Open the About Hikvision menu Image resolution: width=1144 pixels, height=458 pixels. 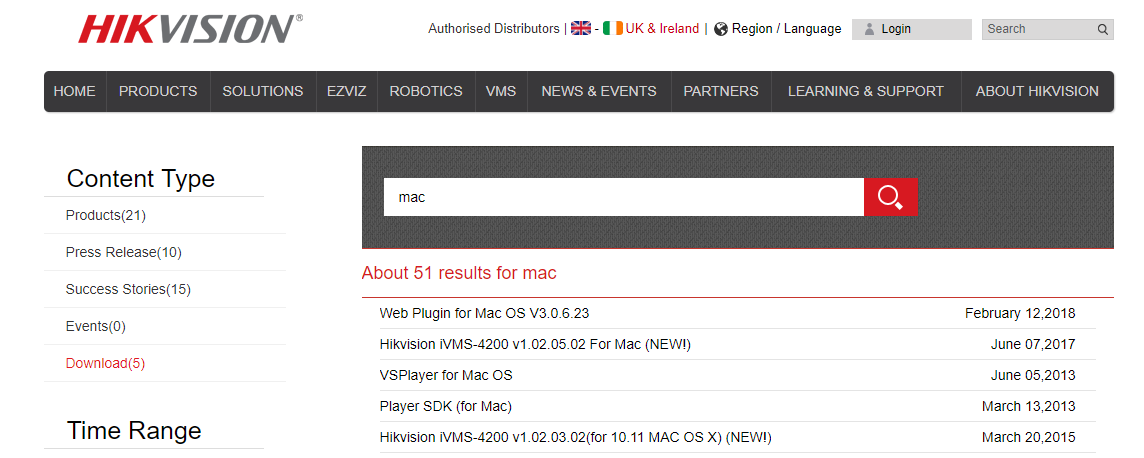click(1037, 91)
